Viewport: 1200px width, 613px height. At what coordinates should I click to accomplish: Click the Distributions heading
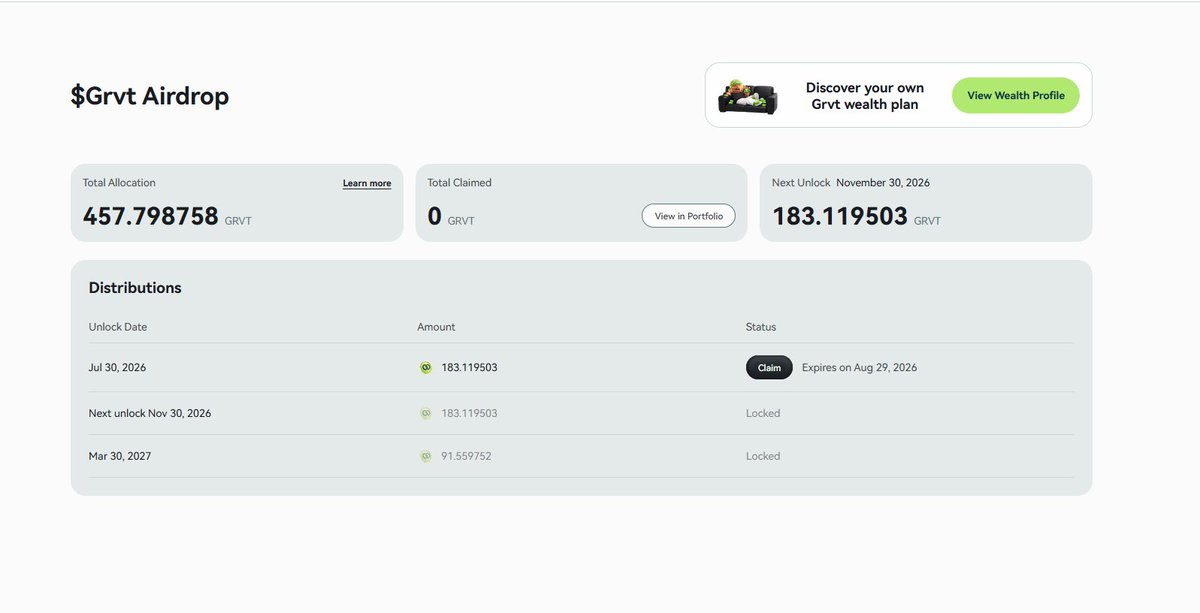click(135, 288)
